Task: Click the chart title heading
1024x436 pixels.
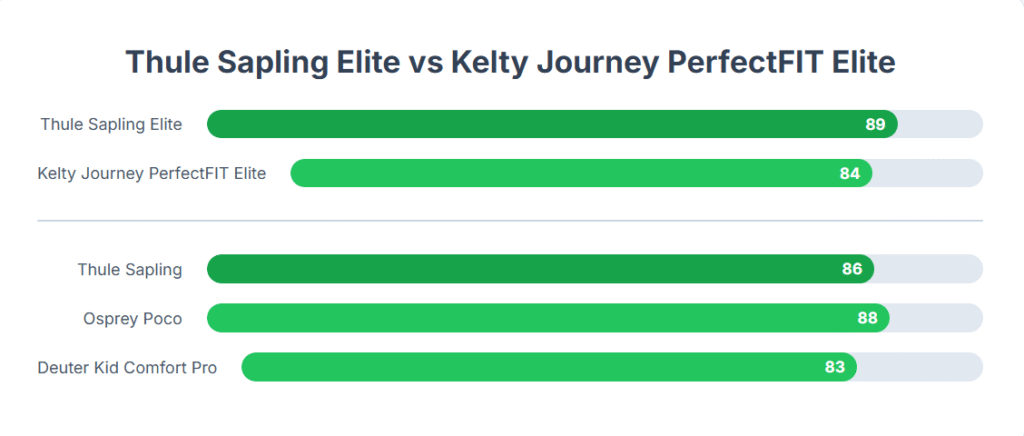Action: pyautogui.click(x=510, y=63)
